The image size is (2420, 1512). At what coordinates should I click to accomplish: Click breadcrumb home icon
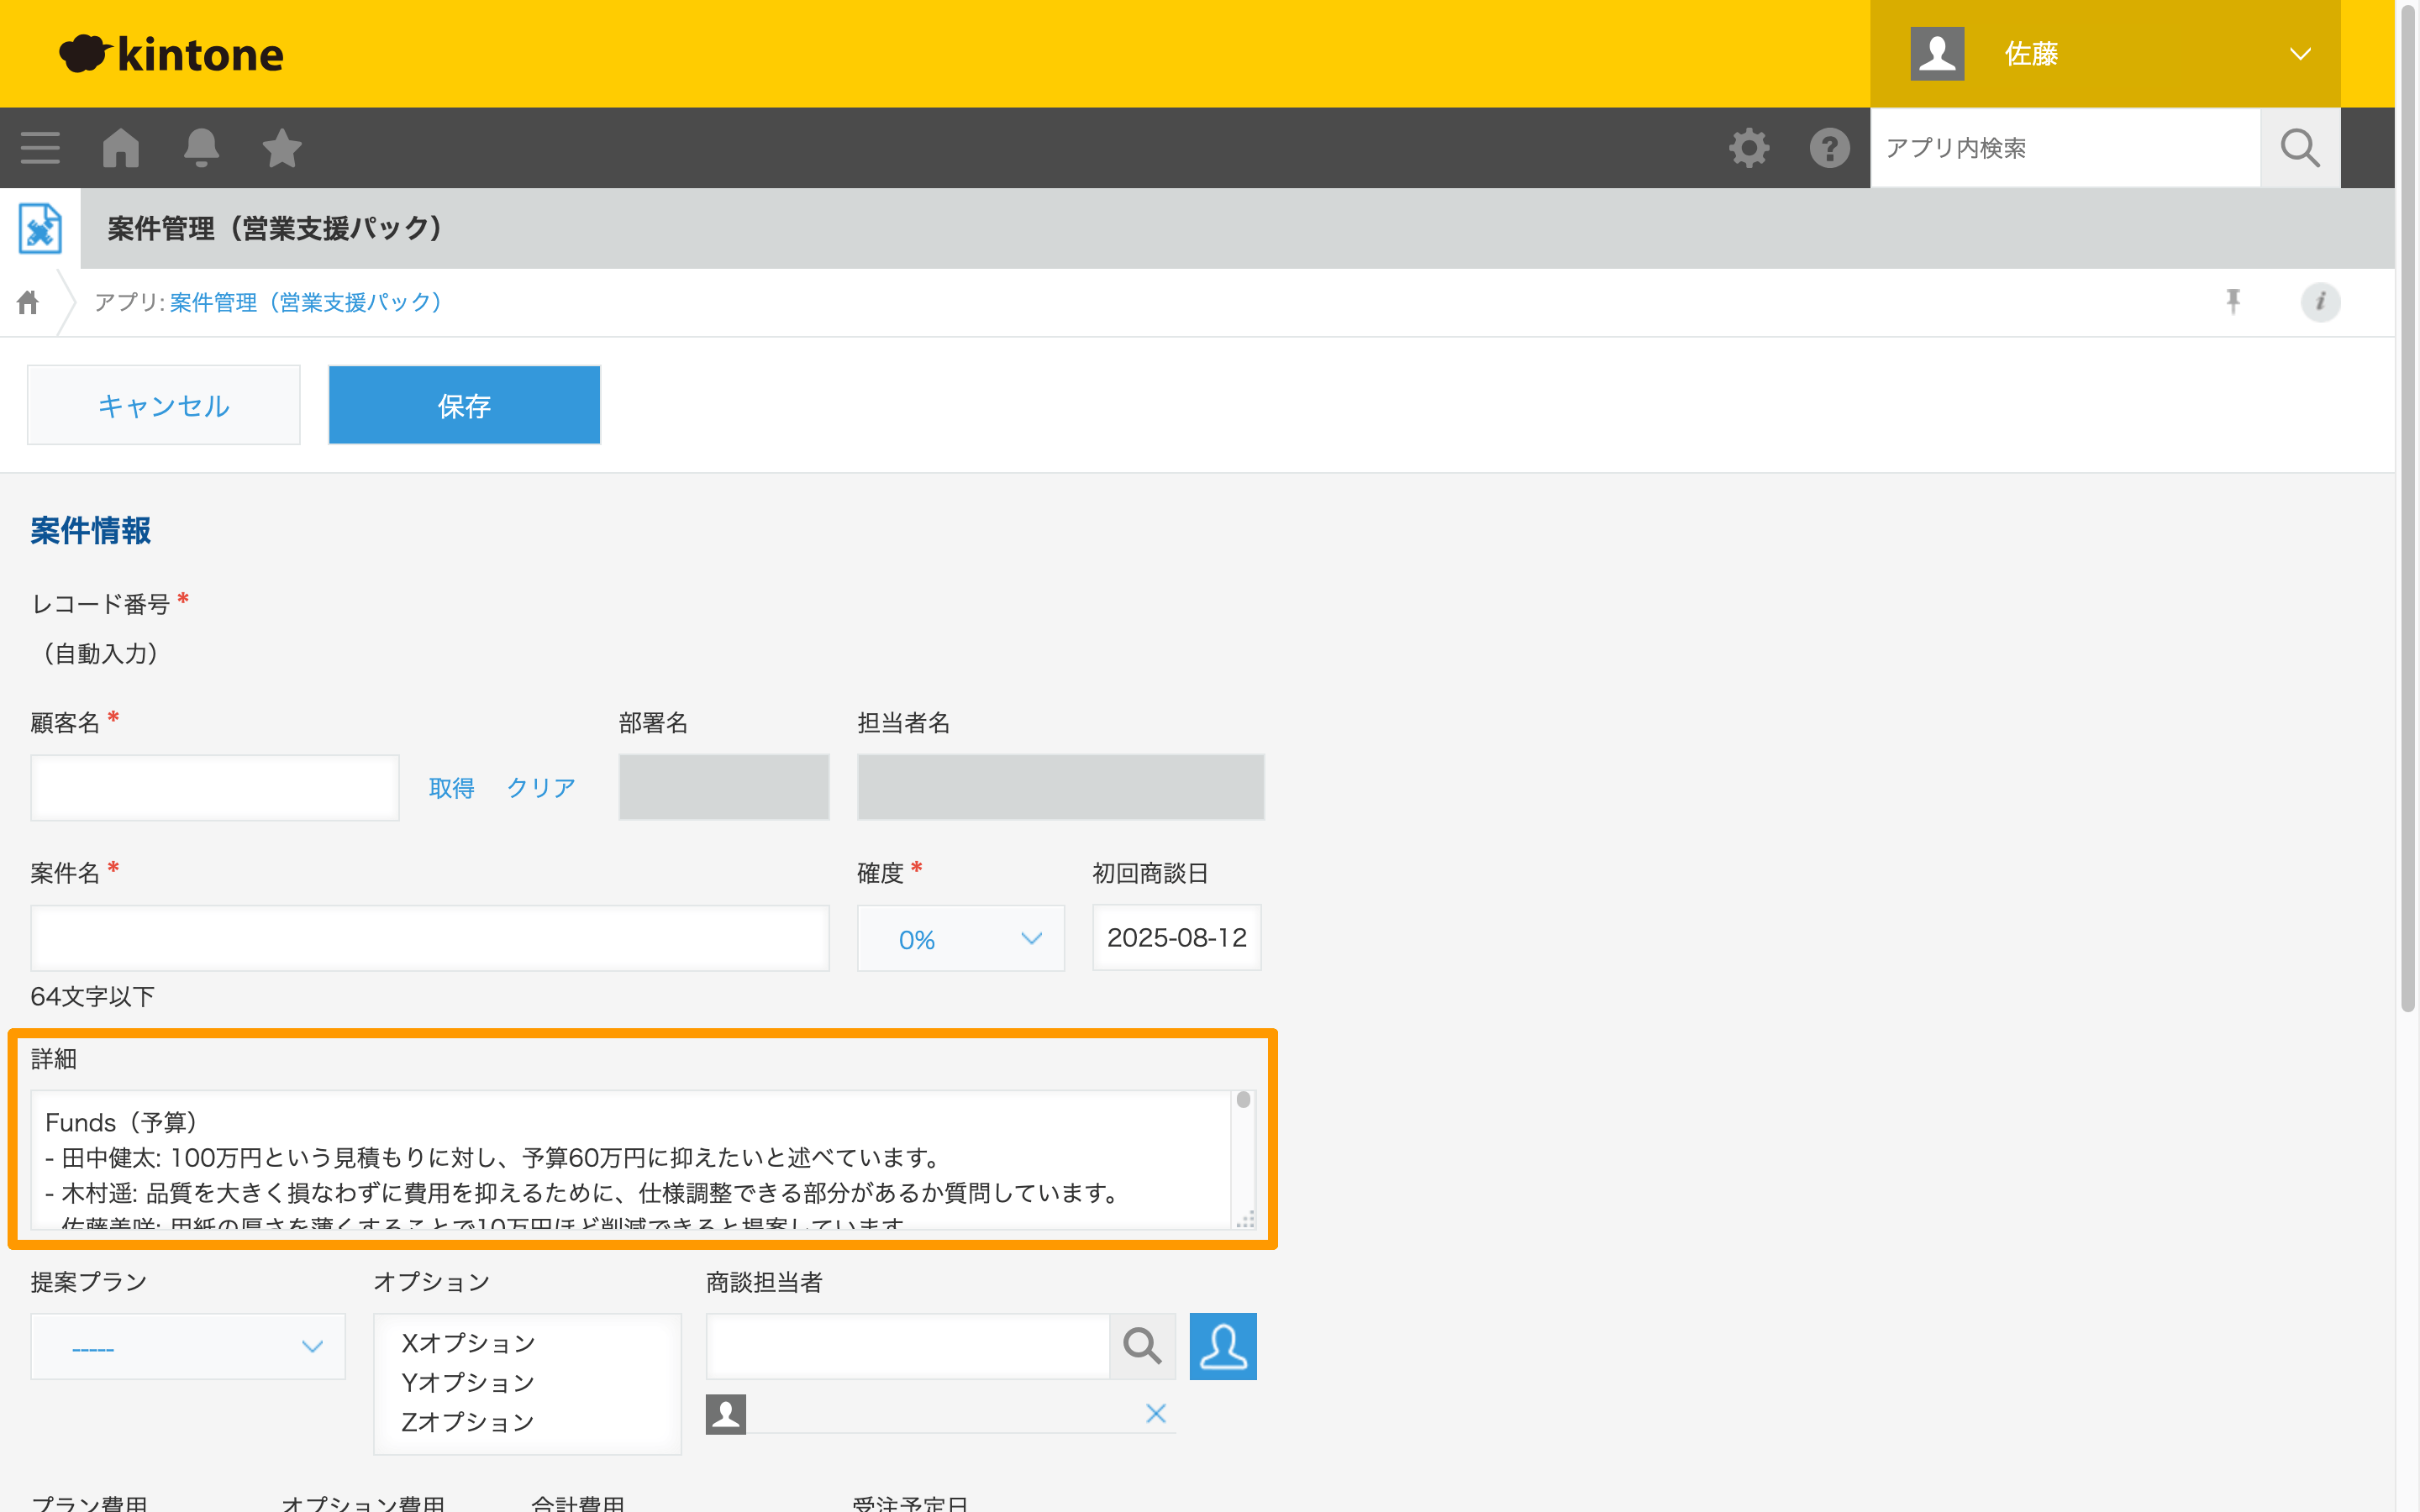(x=28, y=302)
